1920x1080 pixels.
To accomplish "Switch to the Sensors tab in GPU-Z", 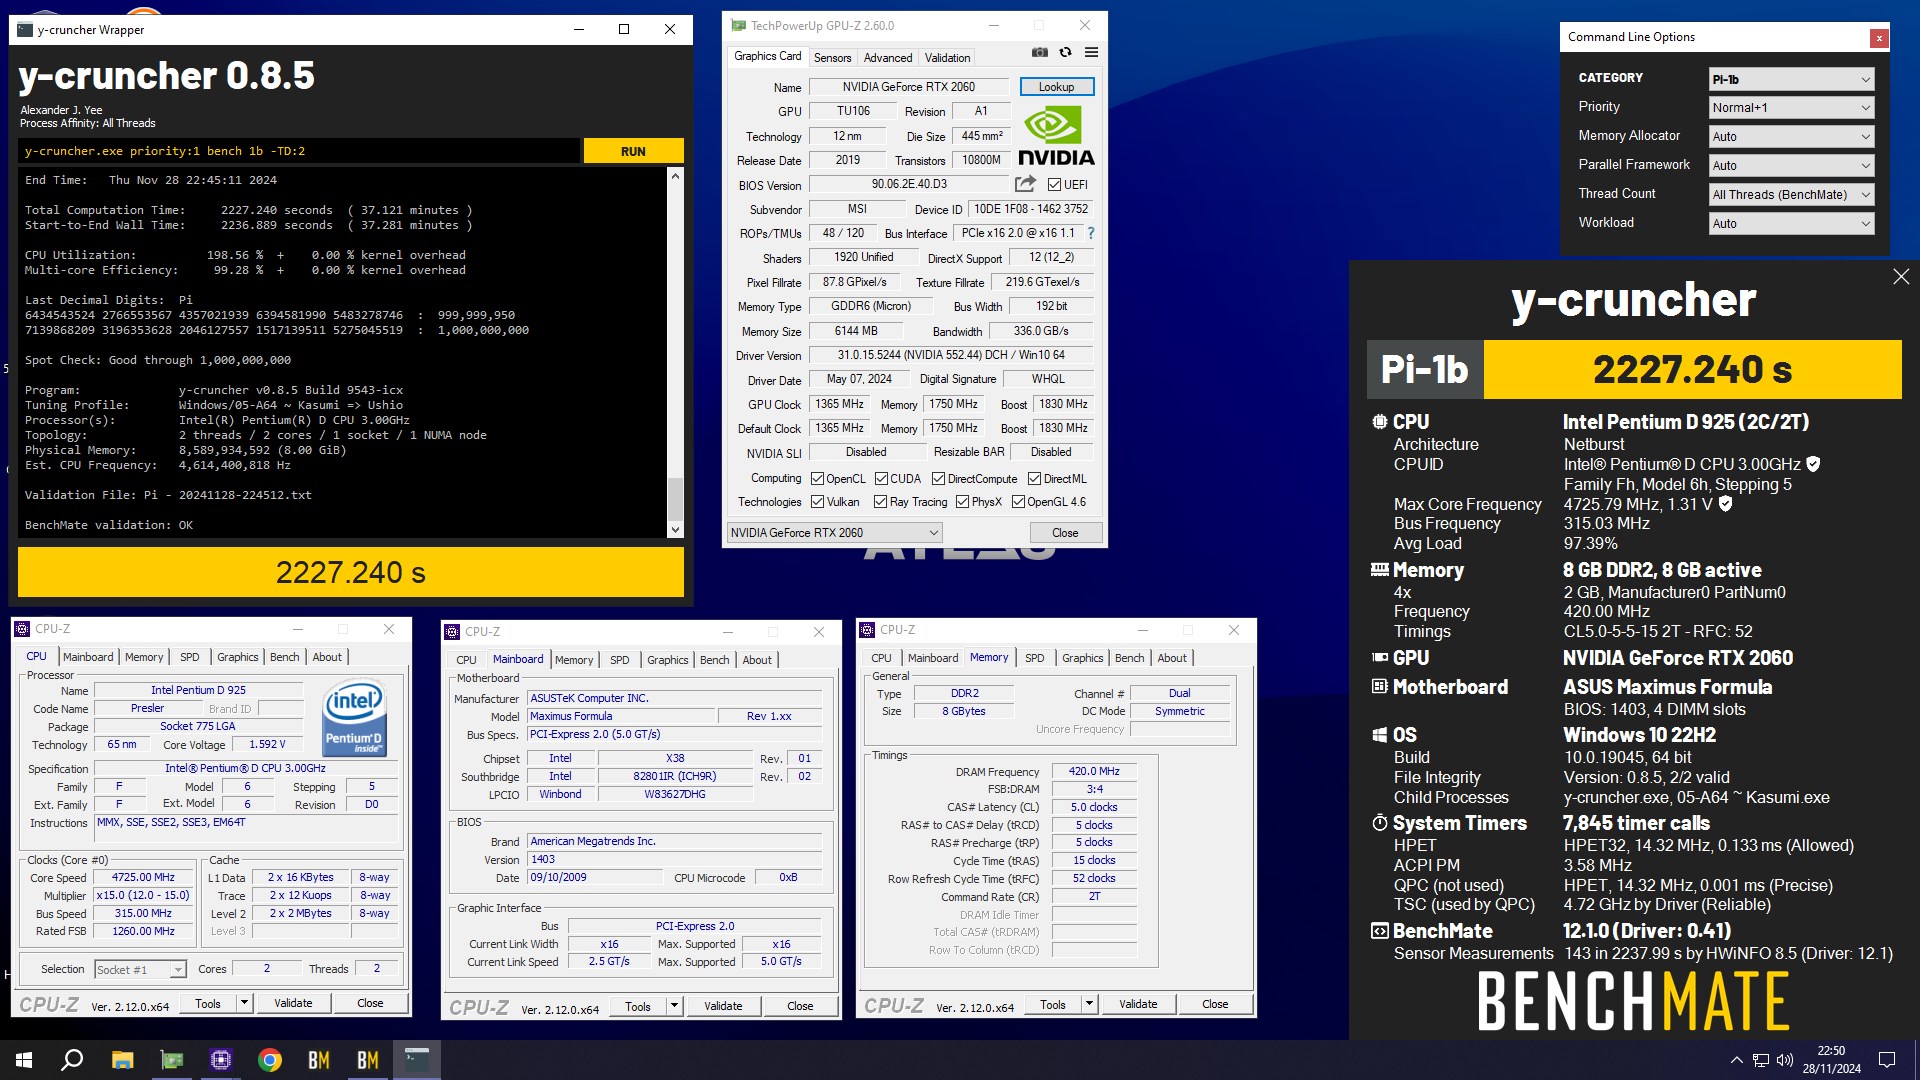I will coord(832,58).
